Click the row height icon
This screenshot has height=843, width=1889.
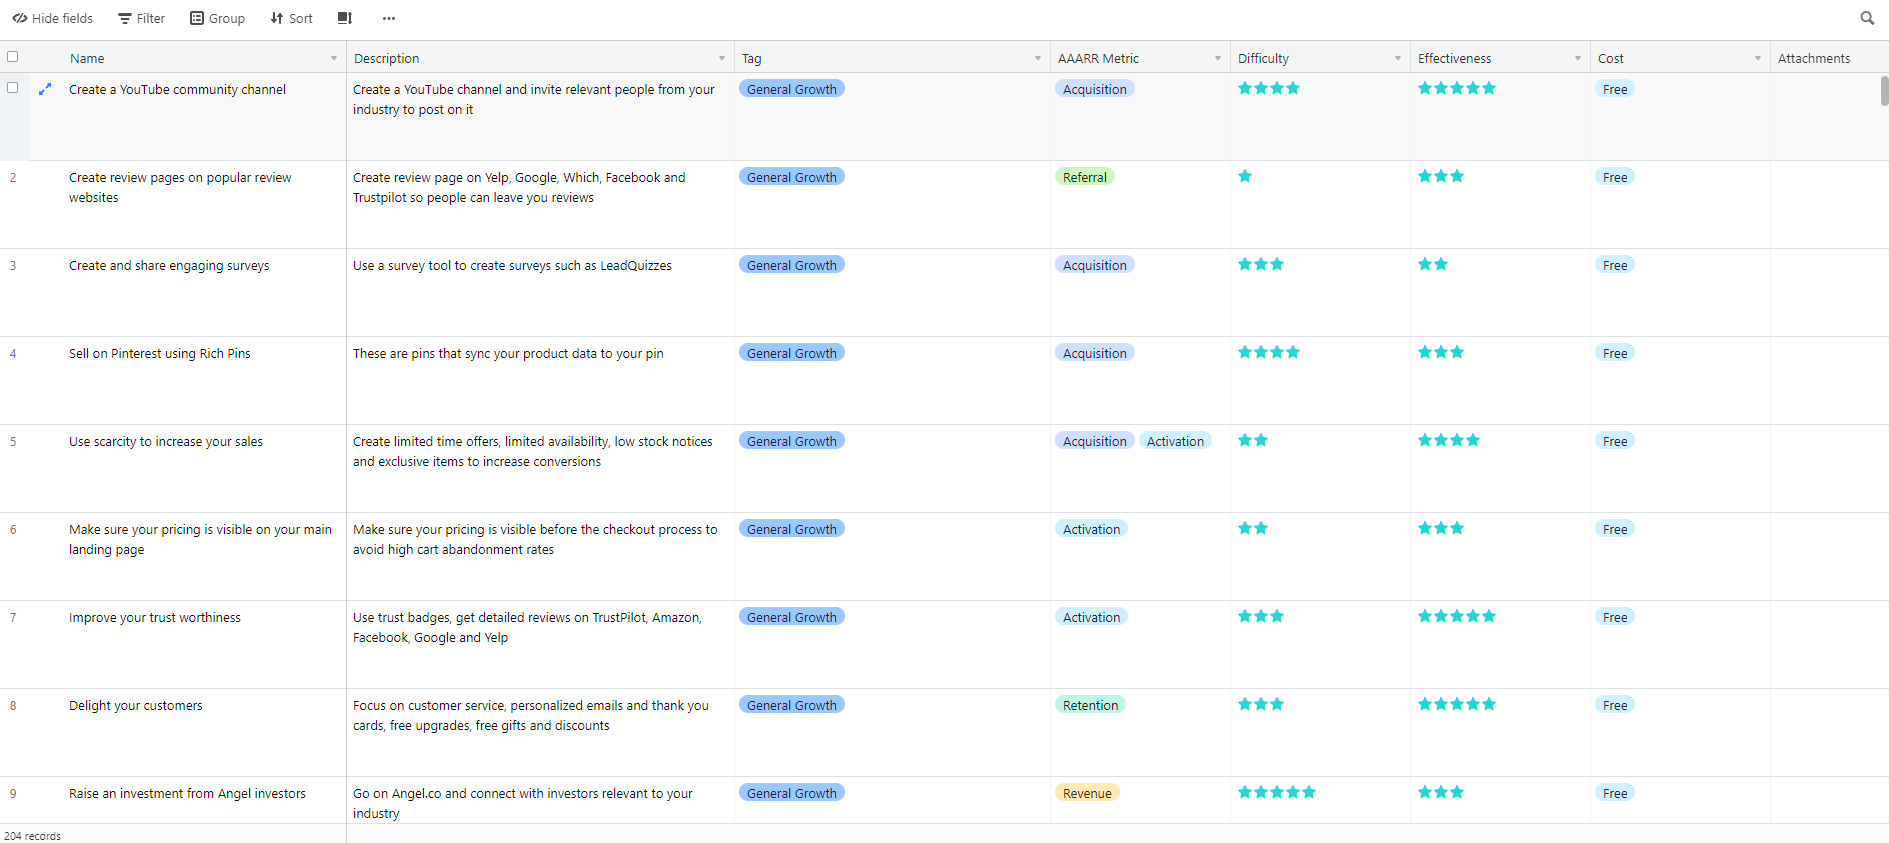(345, 18)
